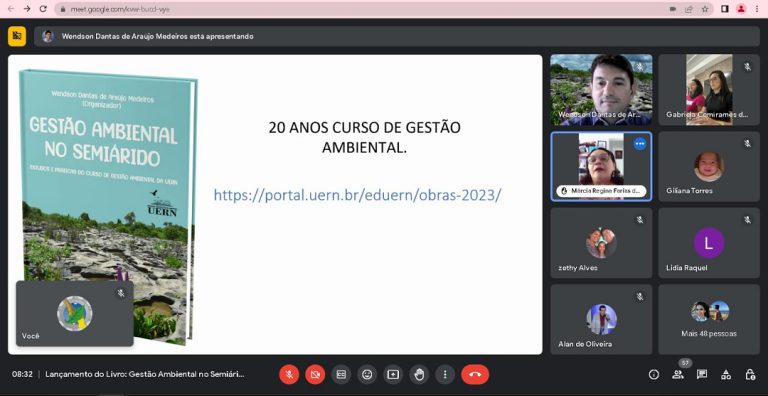The height and width of the screenshot is (396, 768).
Task: Click the camera indicator in address bar
Action: click(673, 9)
